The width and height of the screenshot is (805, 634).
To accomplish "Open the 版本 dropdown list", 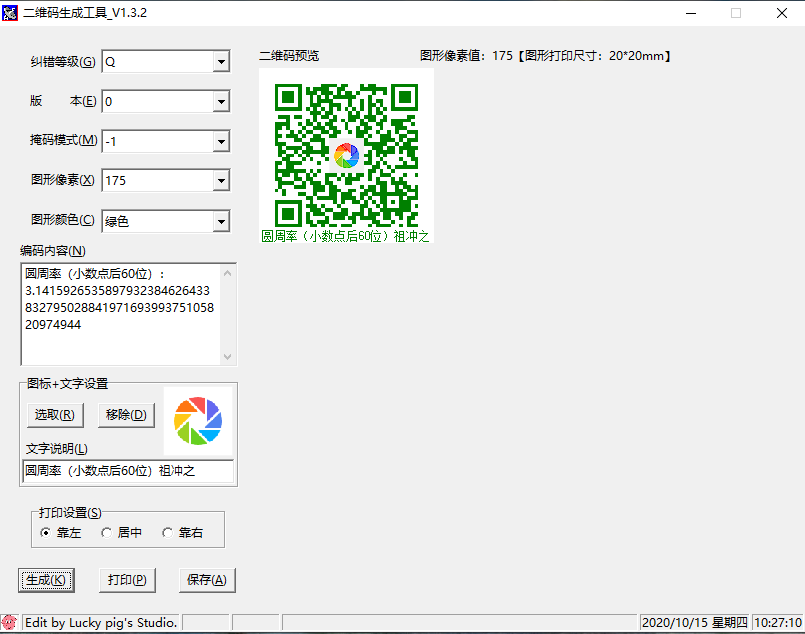I will tap(221, 101).
